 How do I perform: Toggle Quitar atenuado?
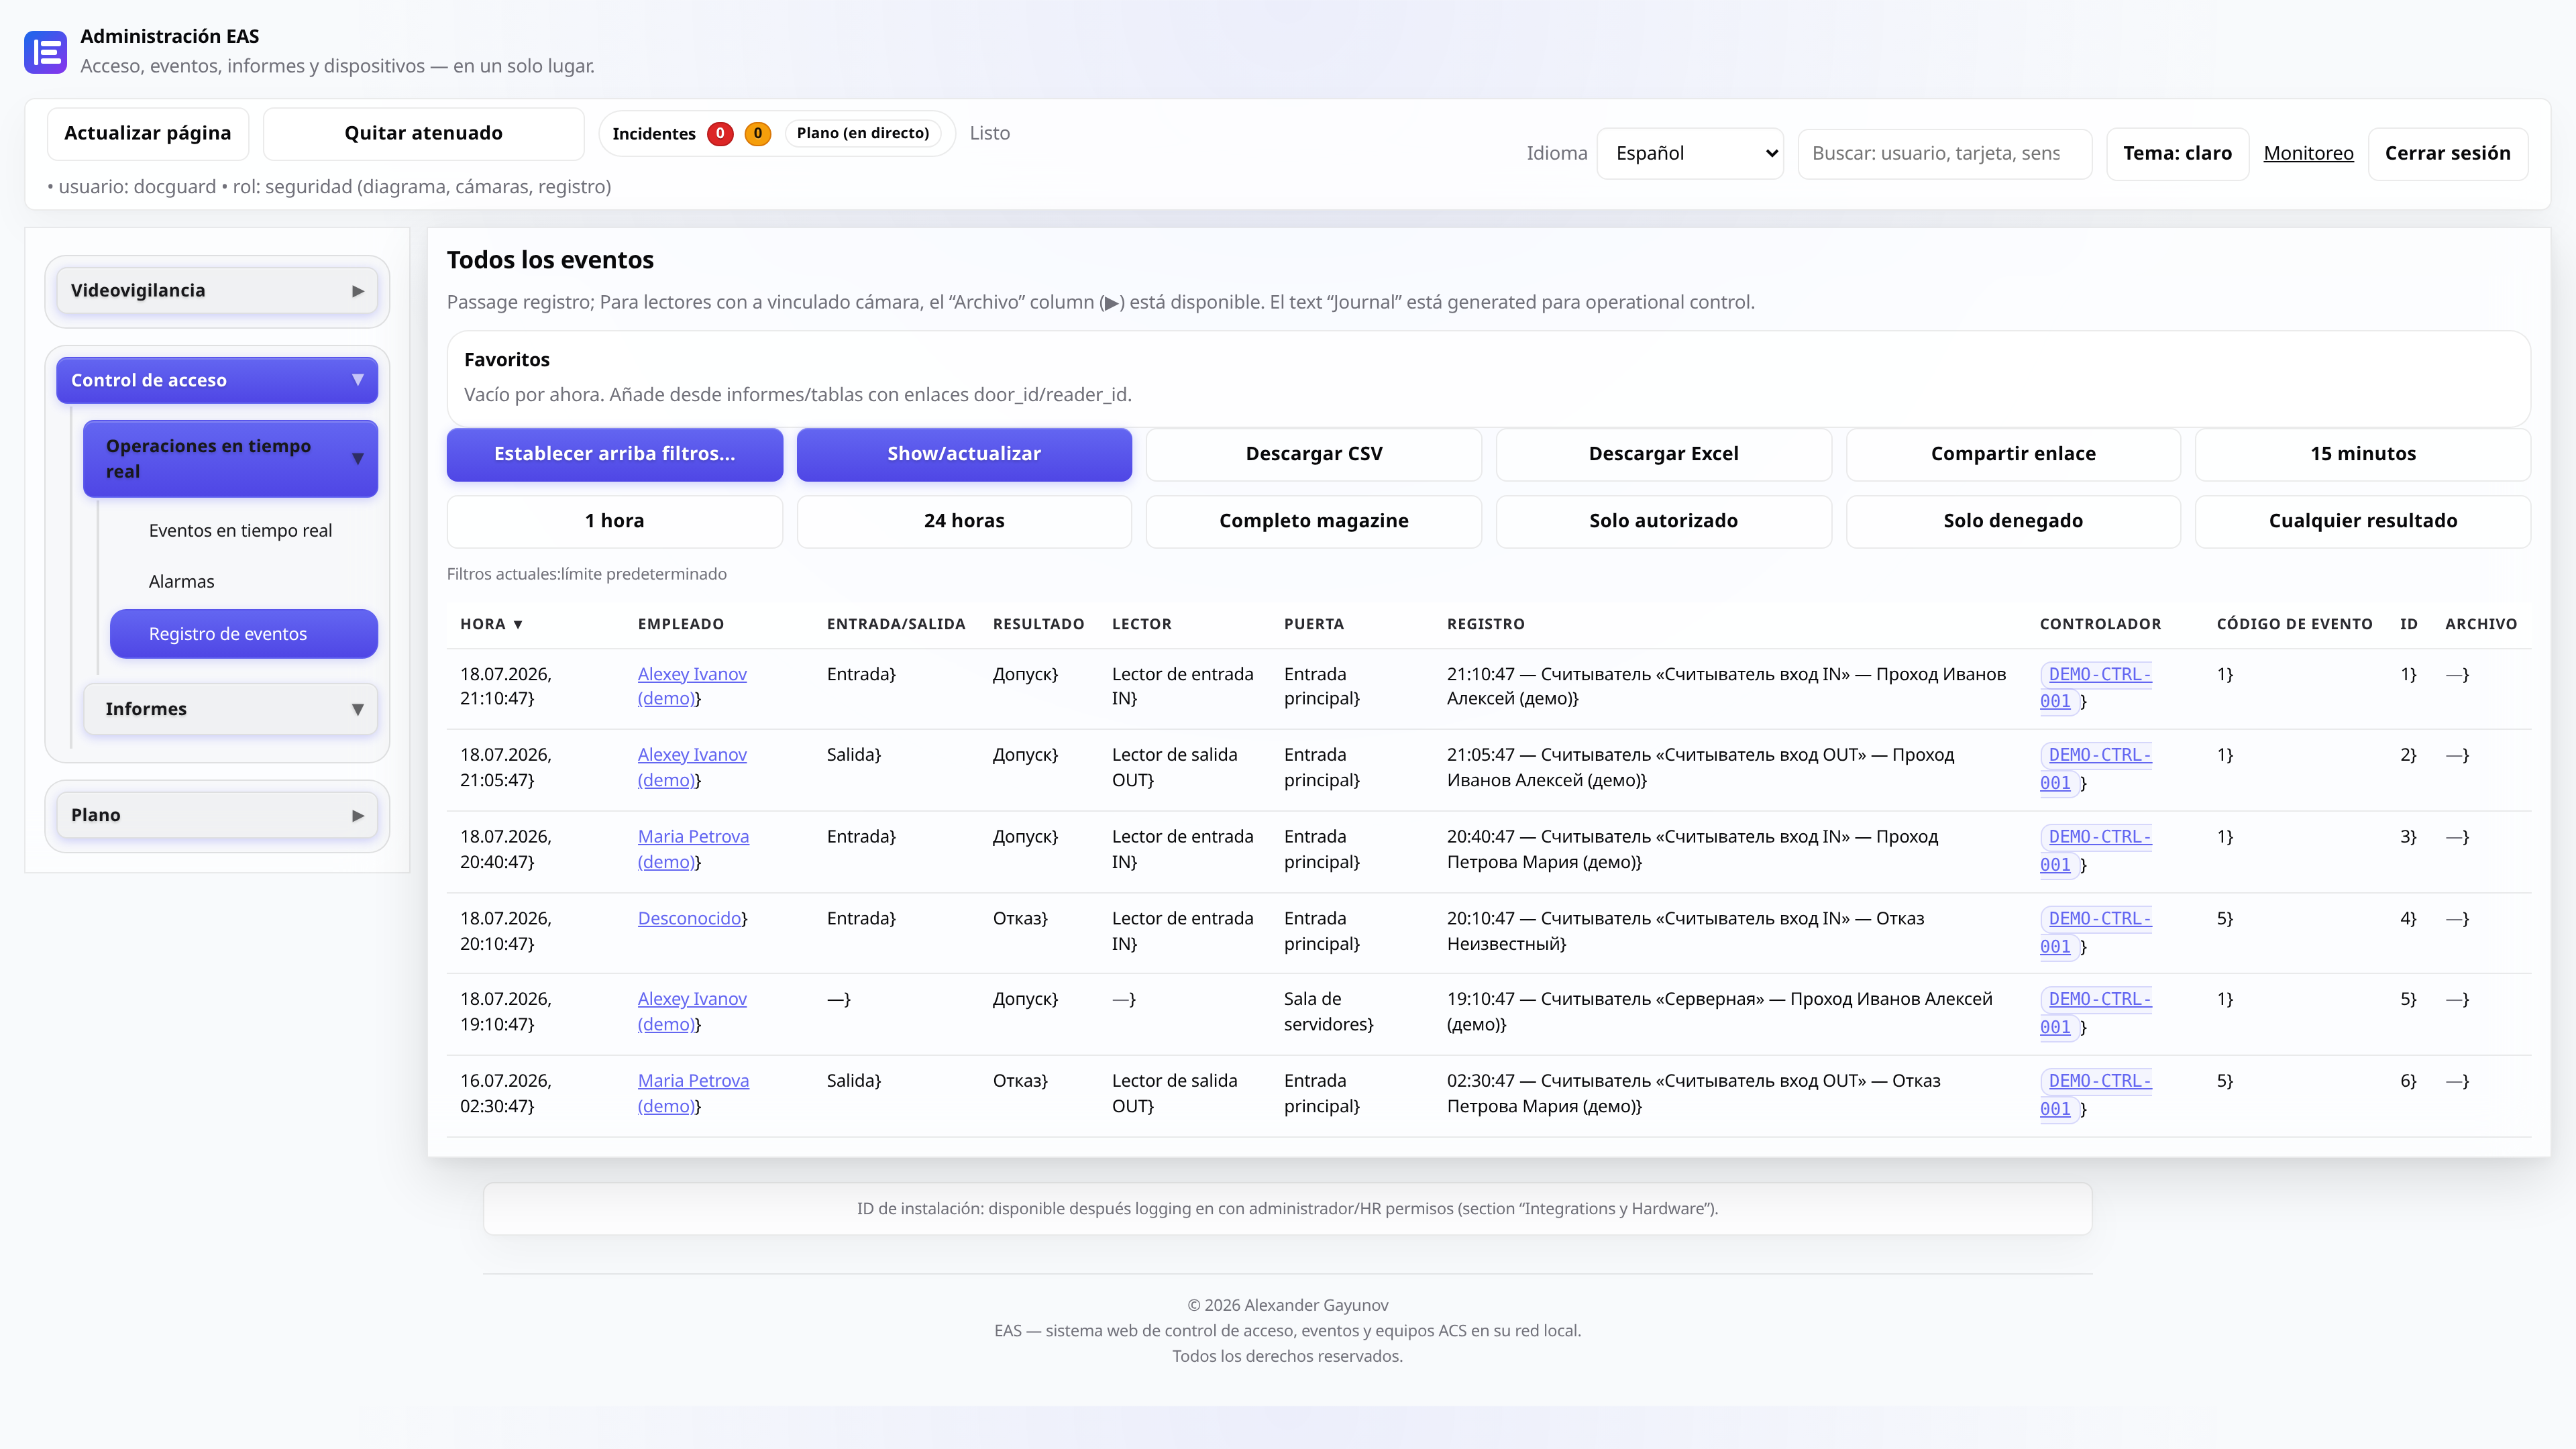pos(423,133)
